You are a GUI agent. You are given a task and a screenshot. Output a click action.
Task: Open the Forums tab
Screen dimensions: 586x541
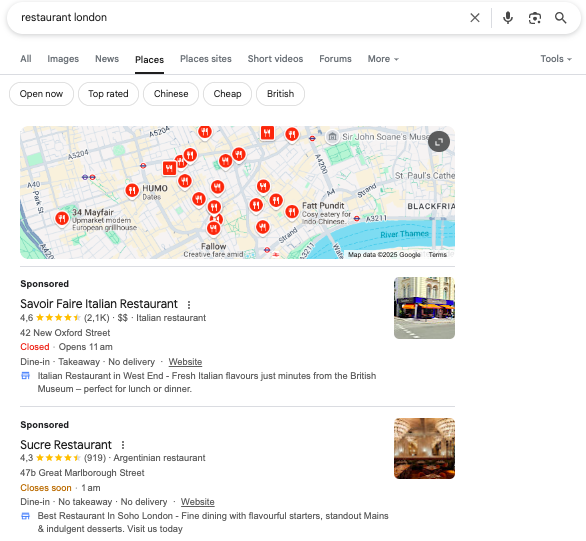tap(335, 59)
